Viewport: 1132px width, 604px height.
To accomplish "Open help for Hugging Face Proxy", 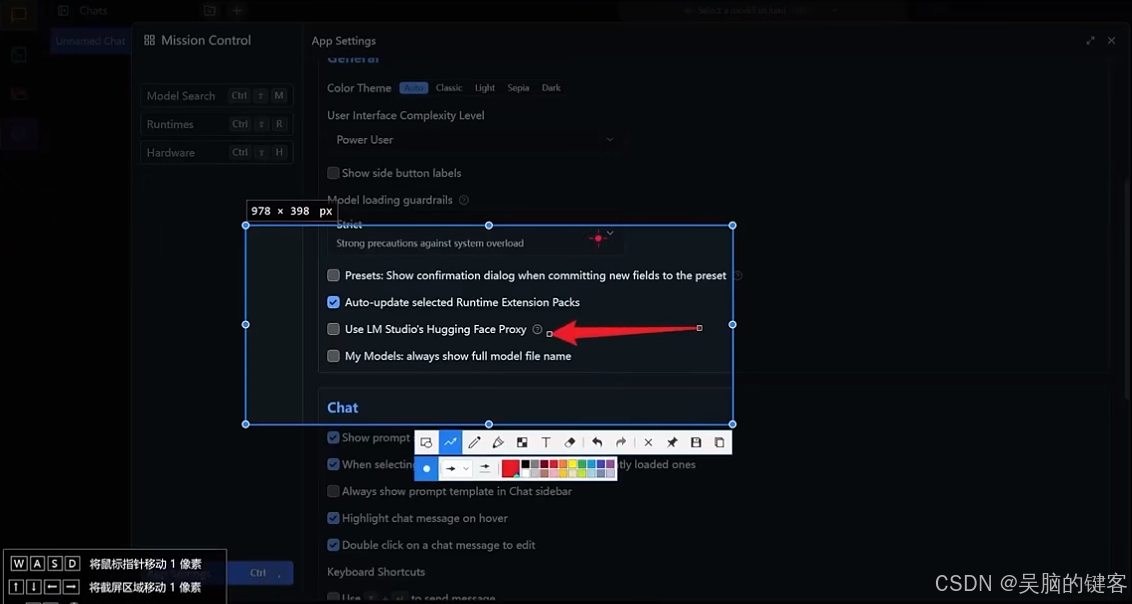I will coord(537,329).
